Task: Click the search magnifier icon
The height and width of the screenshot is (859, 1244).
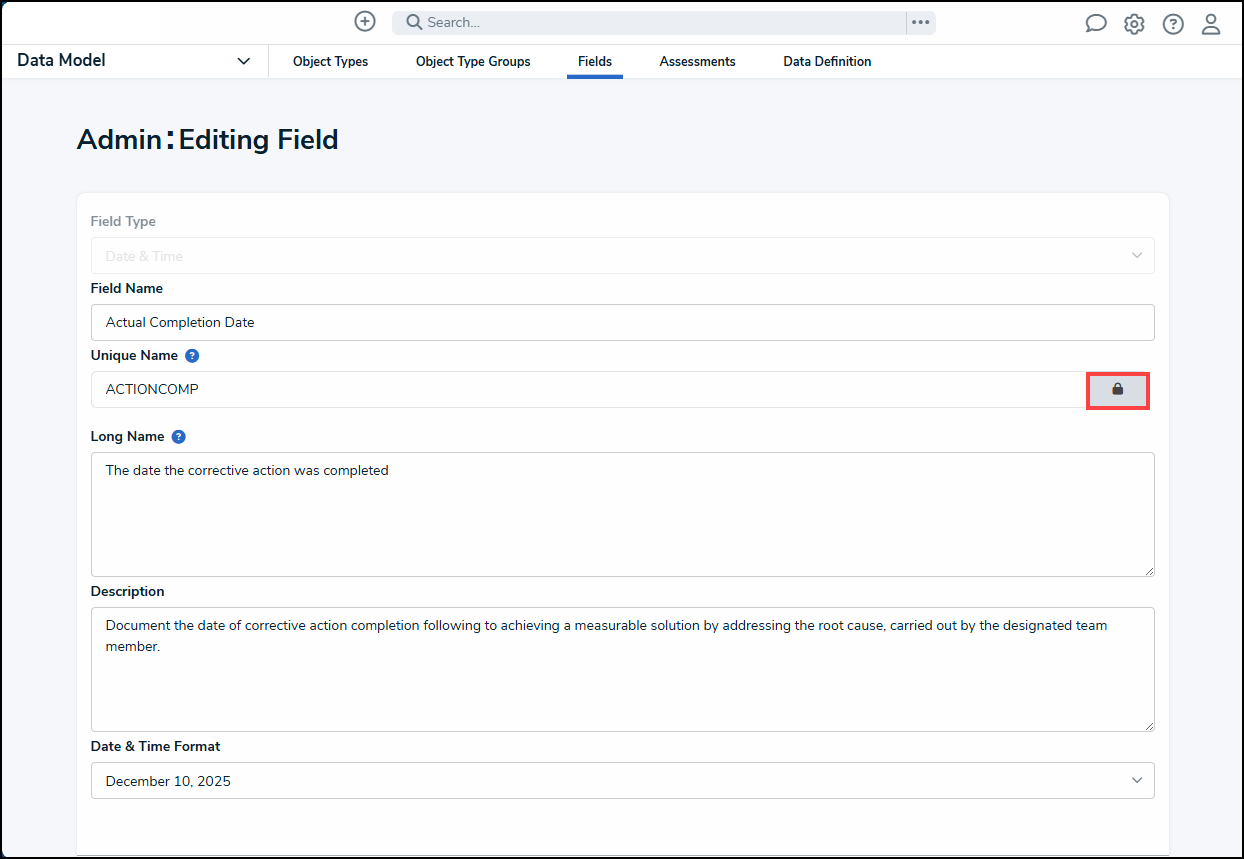Action: click(x=413, y=22)
